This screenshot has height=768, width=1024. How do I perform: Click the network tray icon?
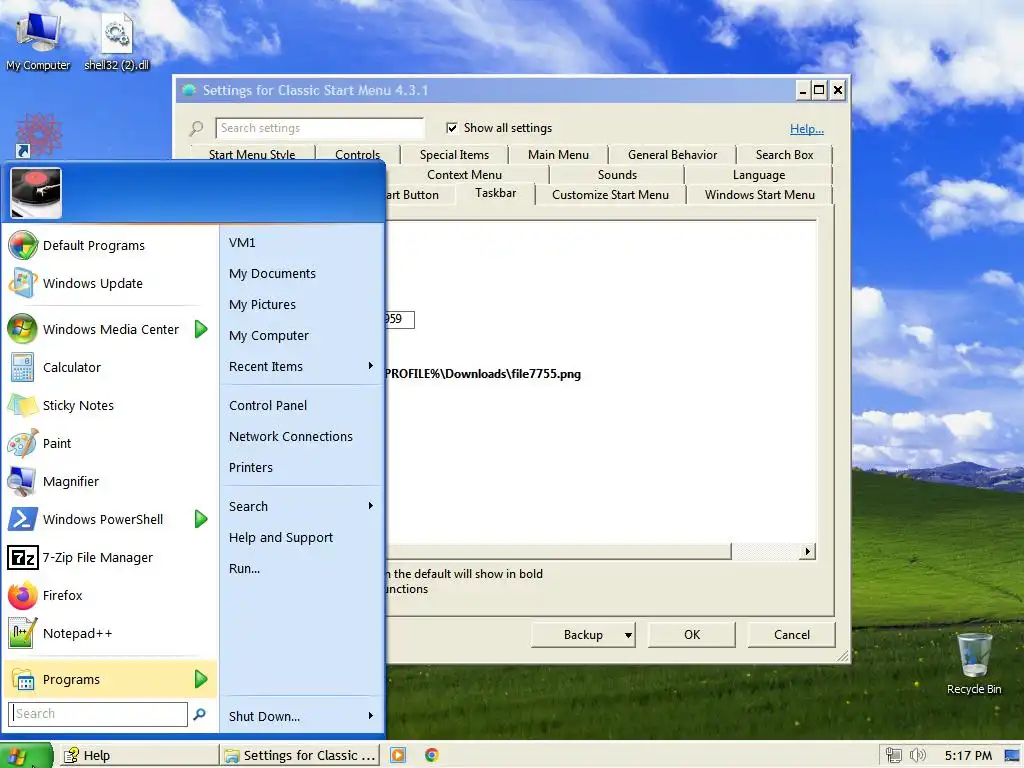click(x=893, y=756)
